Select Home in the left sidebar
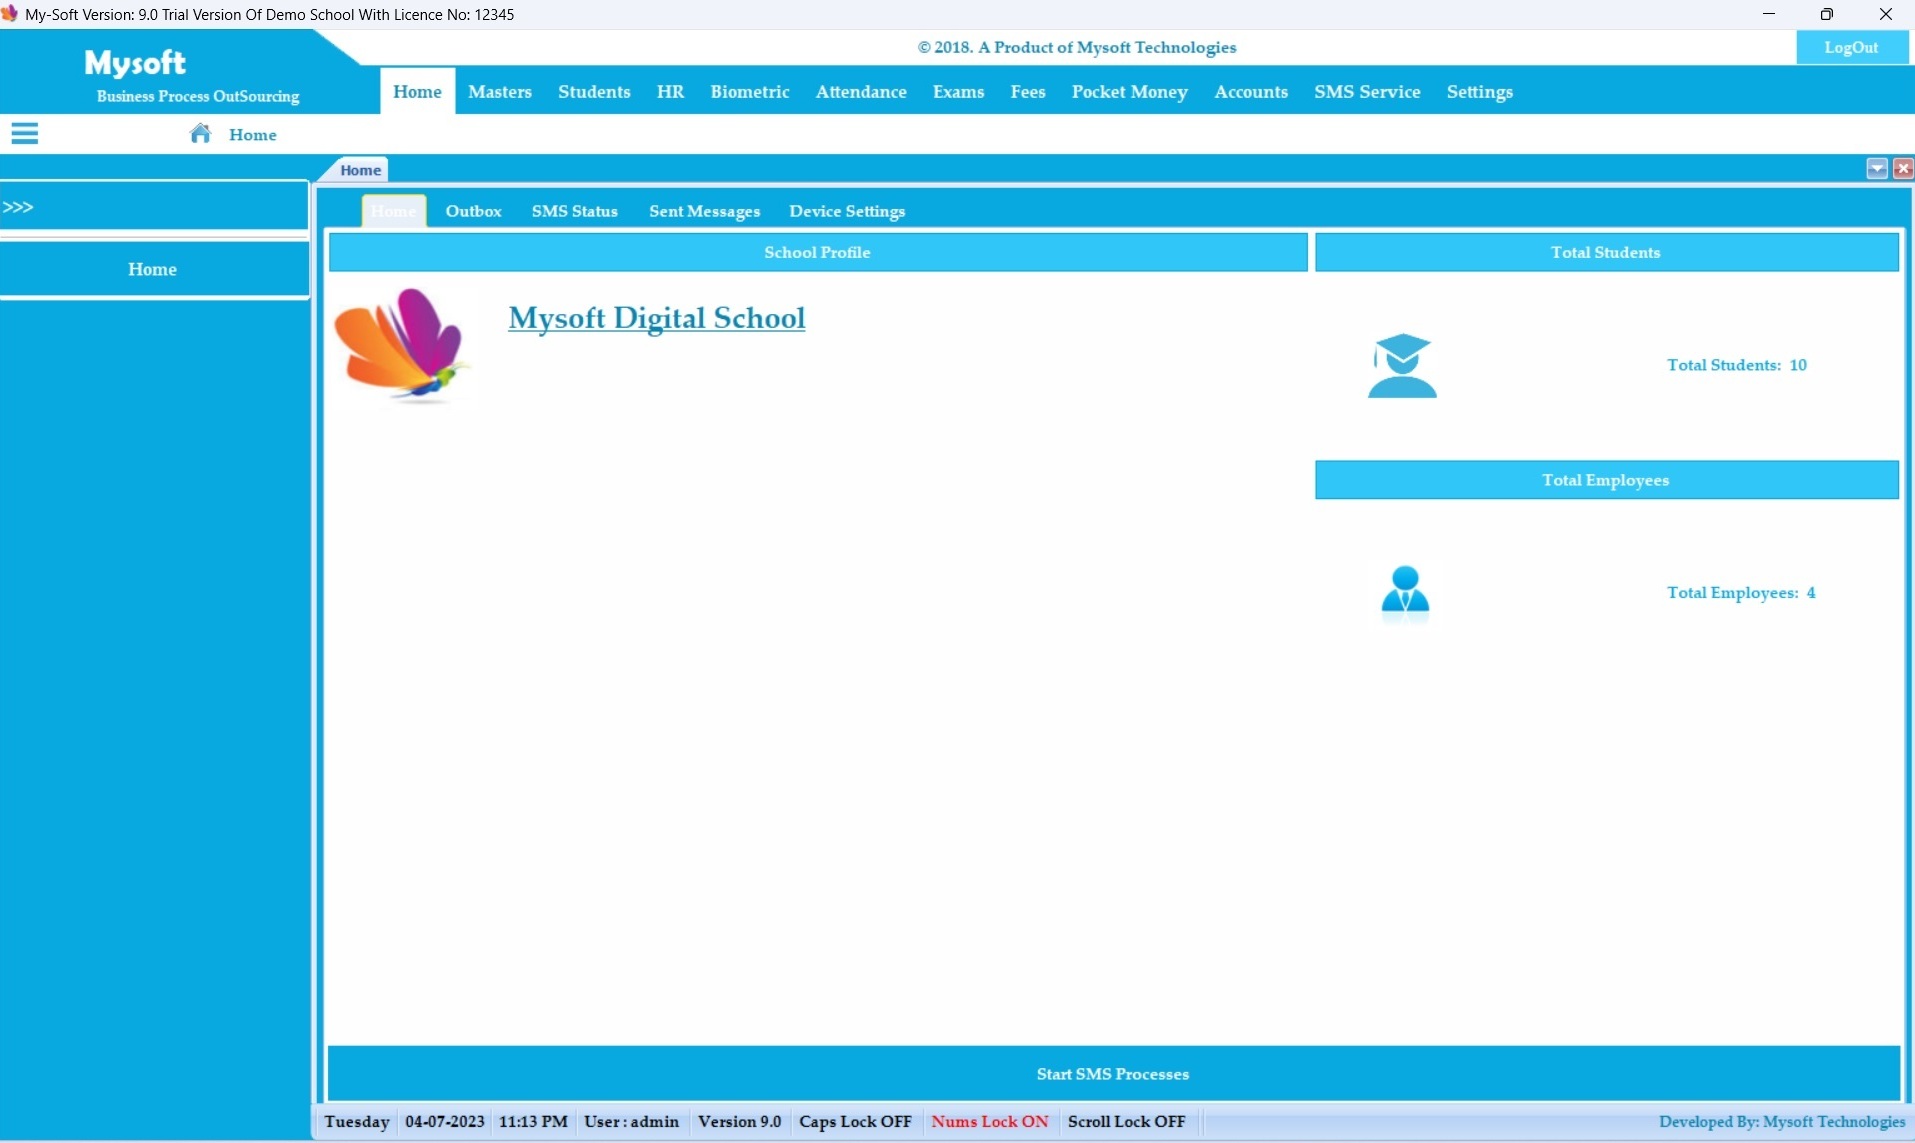 tap(153, 269)
